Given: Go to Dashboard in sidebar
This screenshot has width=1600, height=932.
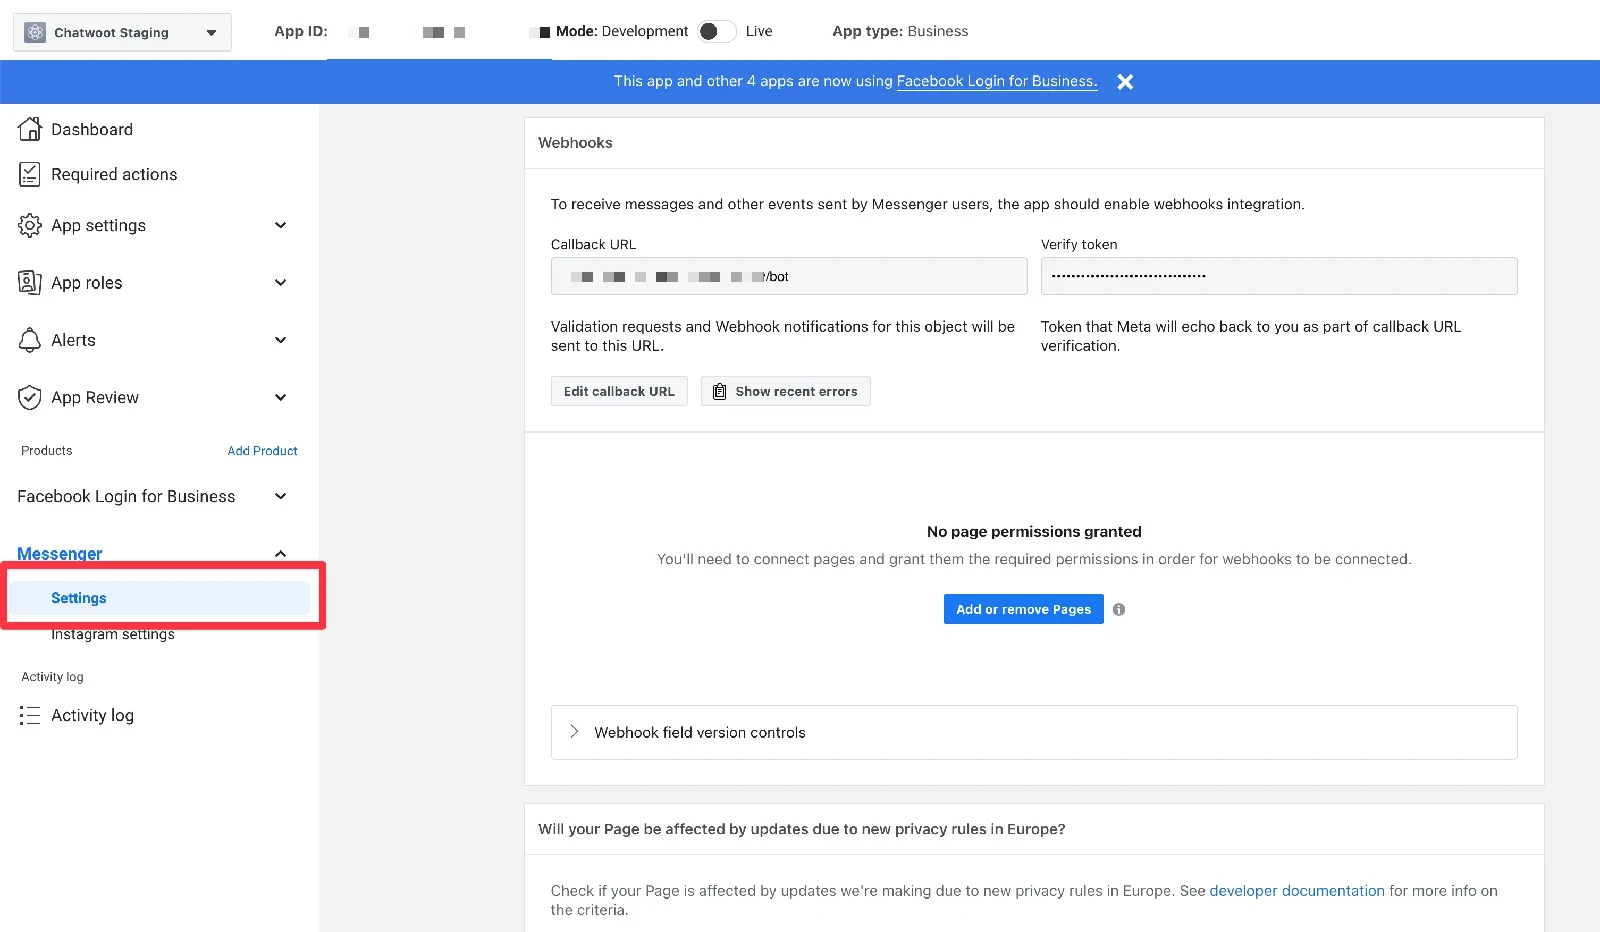Looking at the screenshot, I should point(92,129).
